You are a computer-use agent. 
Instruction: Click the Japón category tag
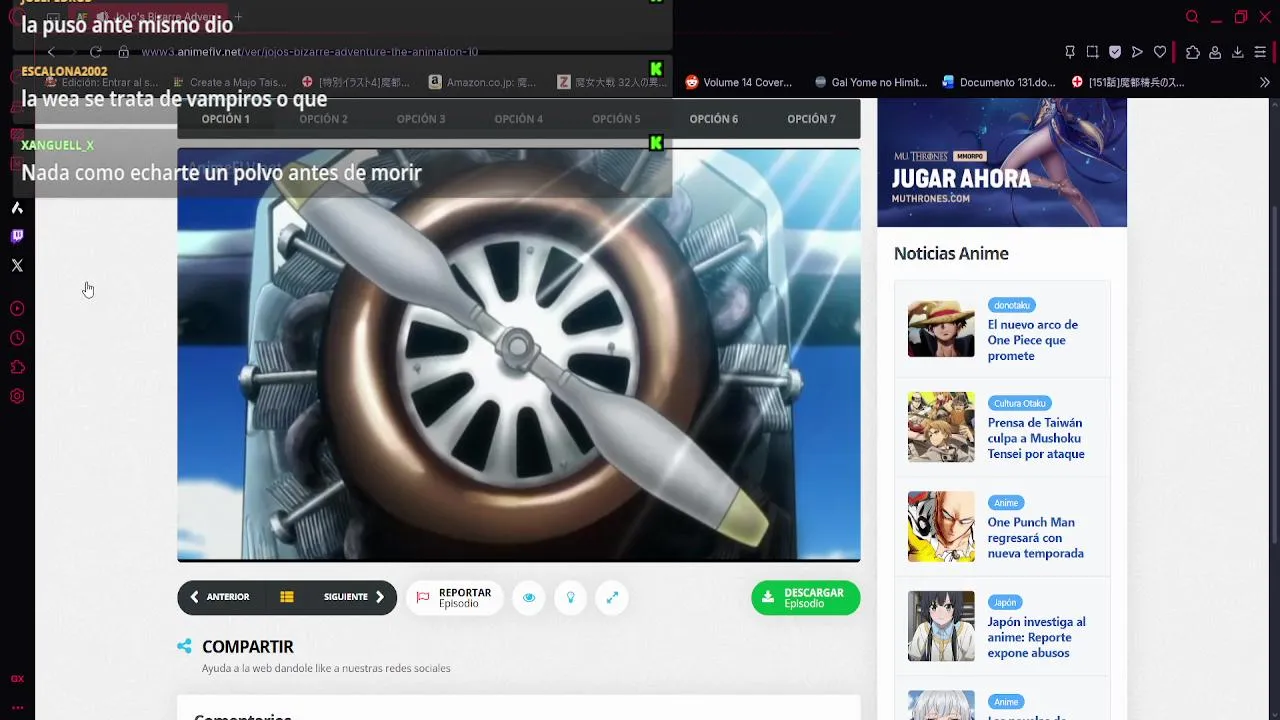(1005, 602)
